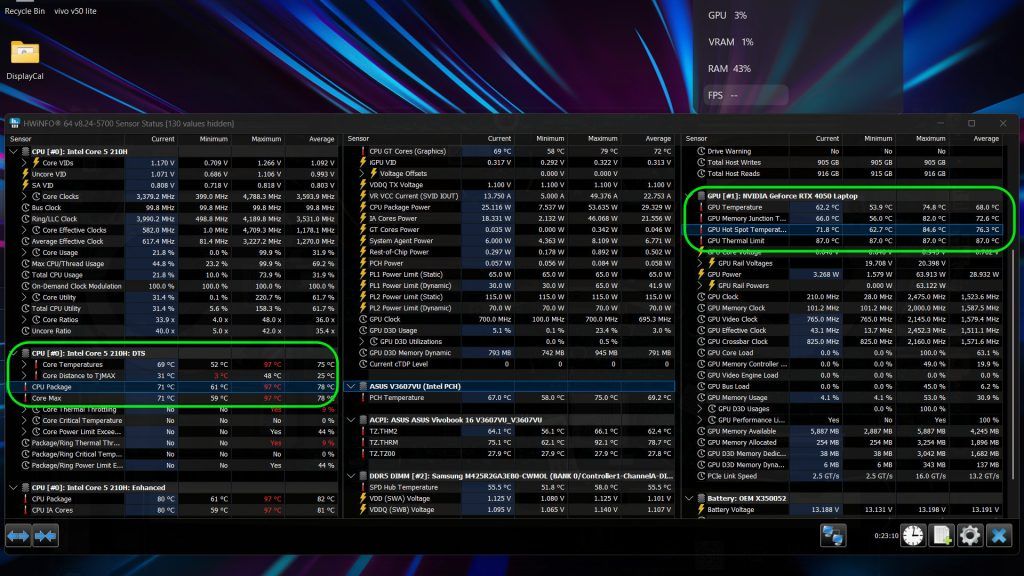The height and width of the screenshot is (576, 1024).
Task: Select the Core Max row
Action: point(174,398)
